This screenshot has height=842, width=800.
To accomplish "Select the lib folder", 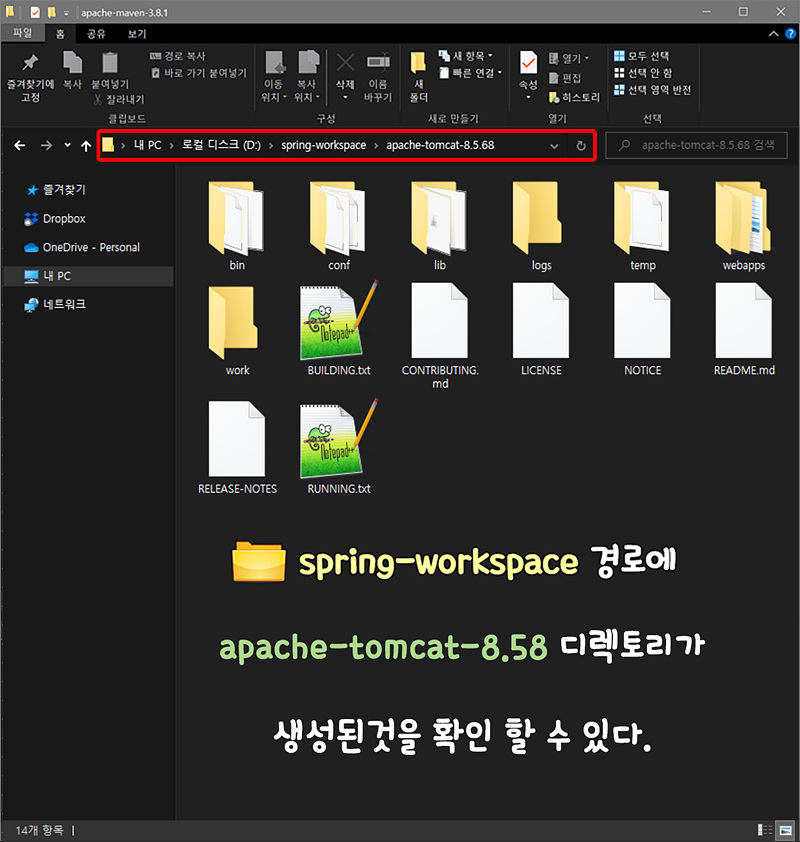I will [x=440, y=227].
